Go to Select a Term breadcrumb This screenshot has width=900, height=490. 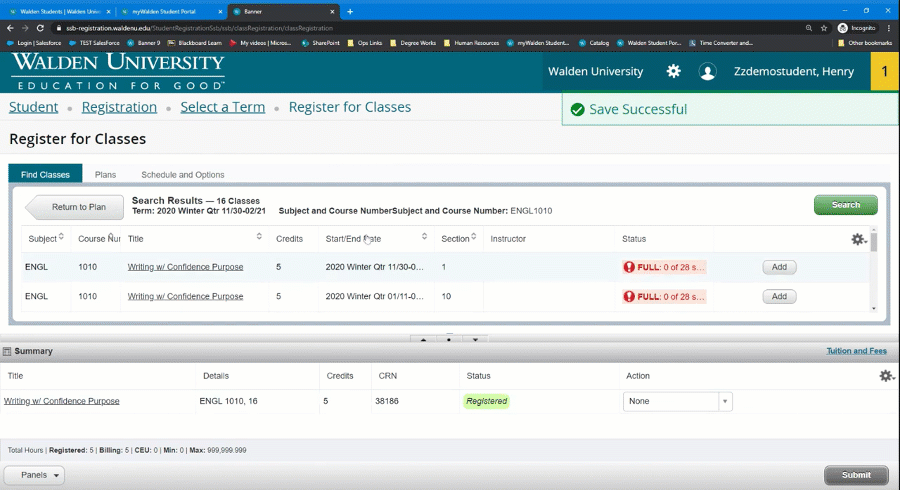coord(223,107)
